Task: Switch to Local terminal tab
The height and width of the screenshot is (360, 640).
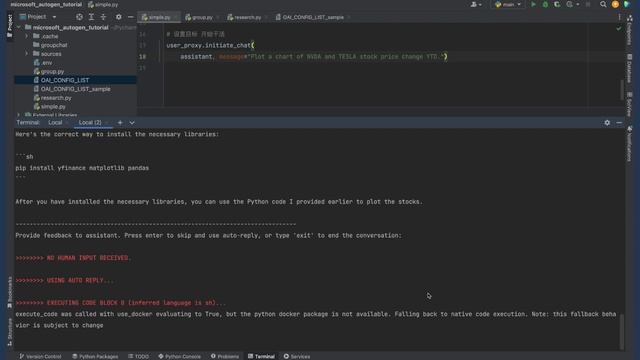Action: [x=55, y=122]
